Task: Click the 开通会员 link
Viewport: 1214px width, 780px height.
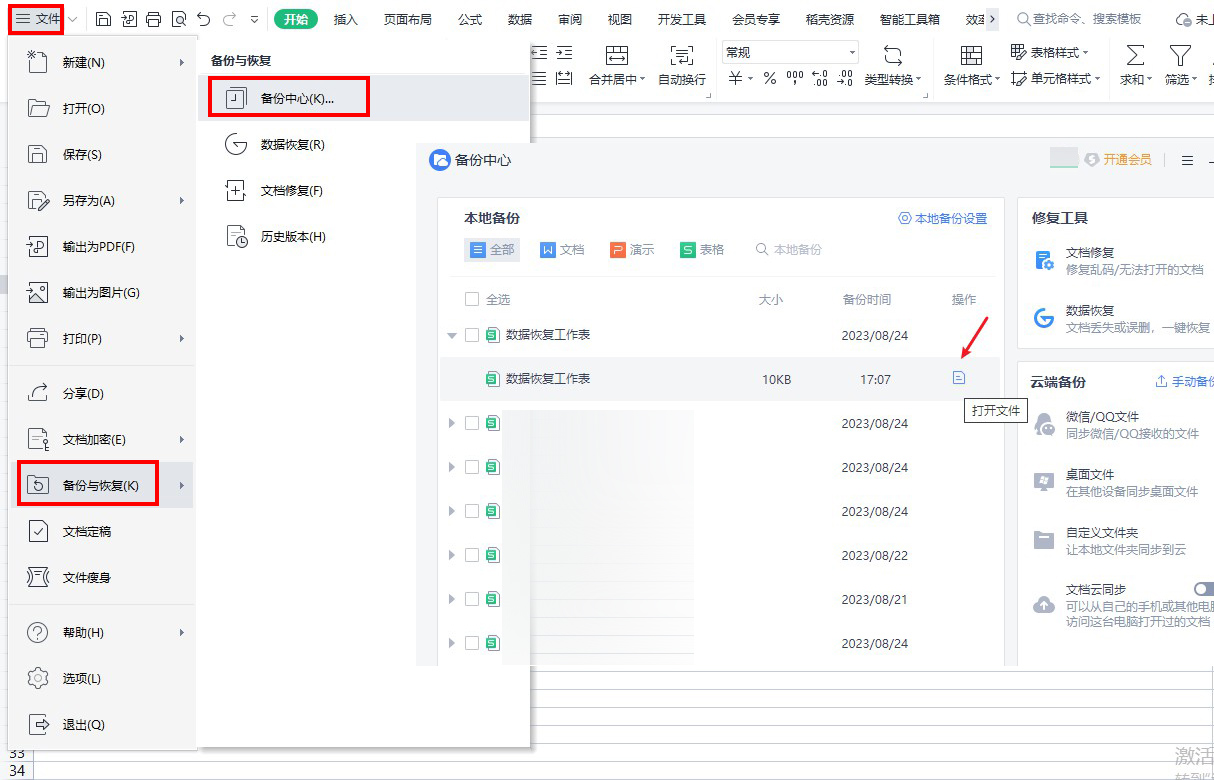Action: (x=1118, y=160)
